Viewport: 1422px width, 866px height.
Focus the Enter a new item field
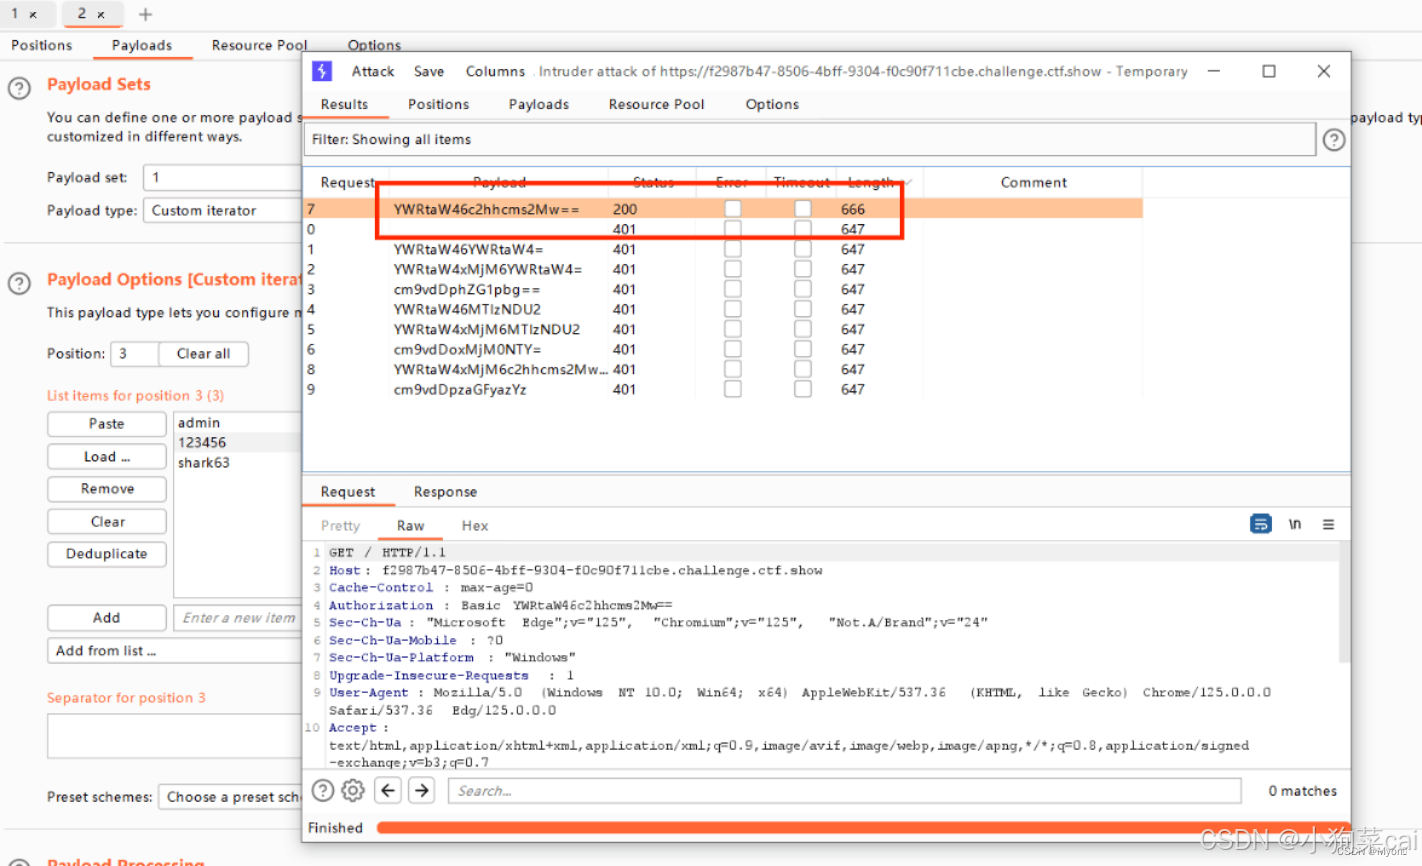[238, 618]
